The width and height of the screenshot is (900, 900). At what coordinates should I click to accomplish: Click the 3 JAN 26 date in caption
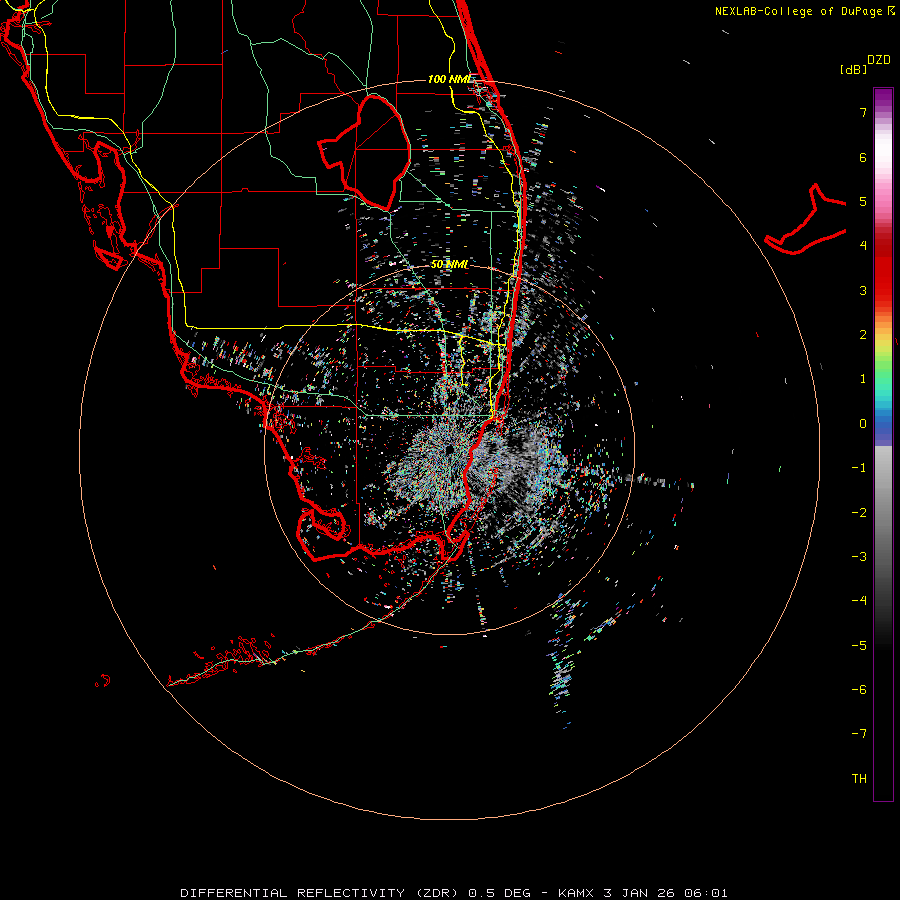pos(641,893)
